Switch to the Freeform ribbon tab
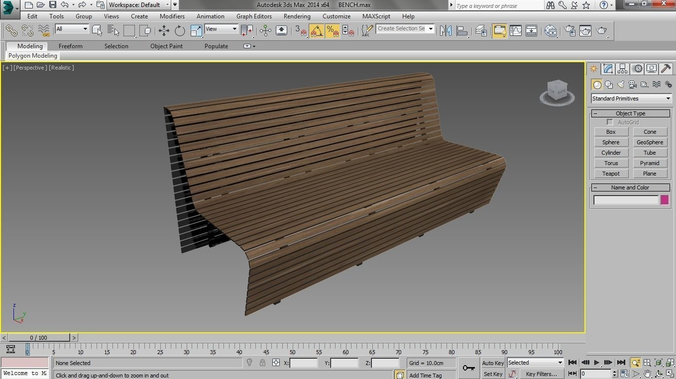This screenshot has width=676, height=379. (x=70, y=46)
